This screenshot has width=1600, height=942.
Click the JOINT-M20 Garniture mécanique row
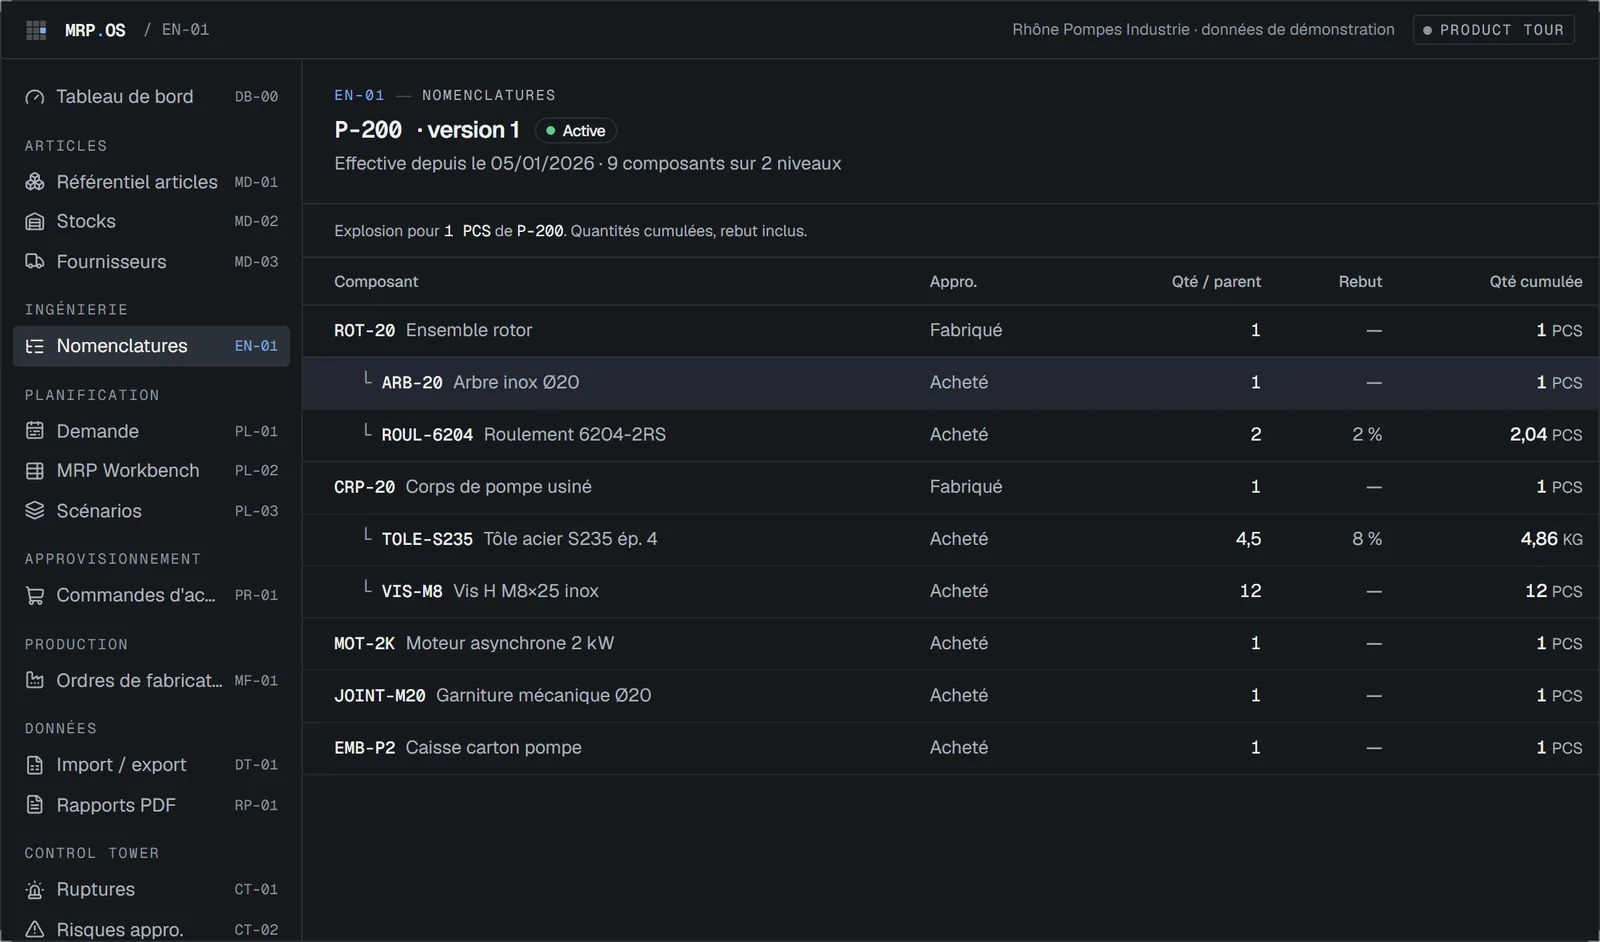pos(951,696)
